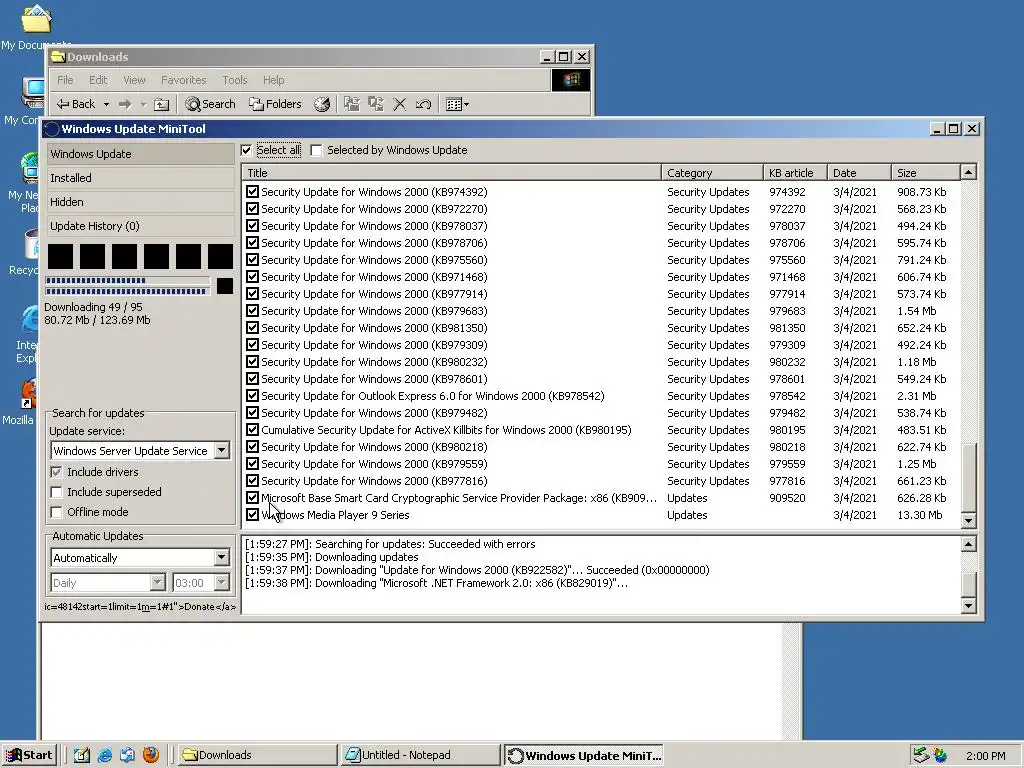The image size is (1024, 768).
Task: Switch to Untitled - Notepad in taskbar
Action: click(419, 755)
